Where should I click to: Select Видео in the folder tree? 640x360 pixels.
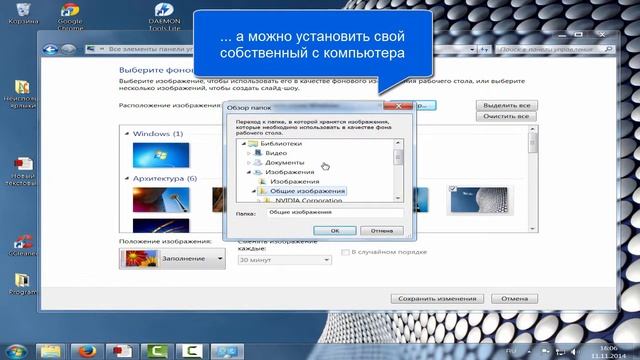[276, 153]
